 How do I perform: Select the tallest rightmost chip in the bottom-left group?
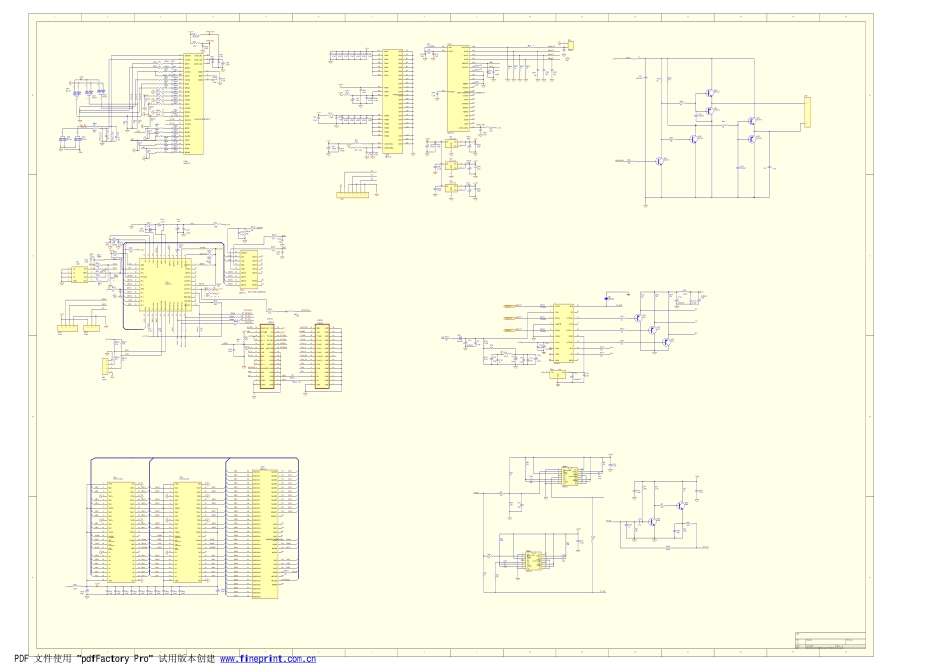coord(264,532)
